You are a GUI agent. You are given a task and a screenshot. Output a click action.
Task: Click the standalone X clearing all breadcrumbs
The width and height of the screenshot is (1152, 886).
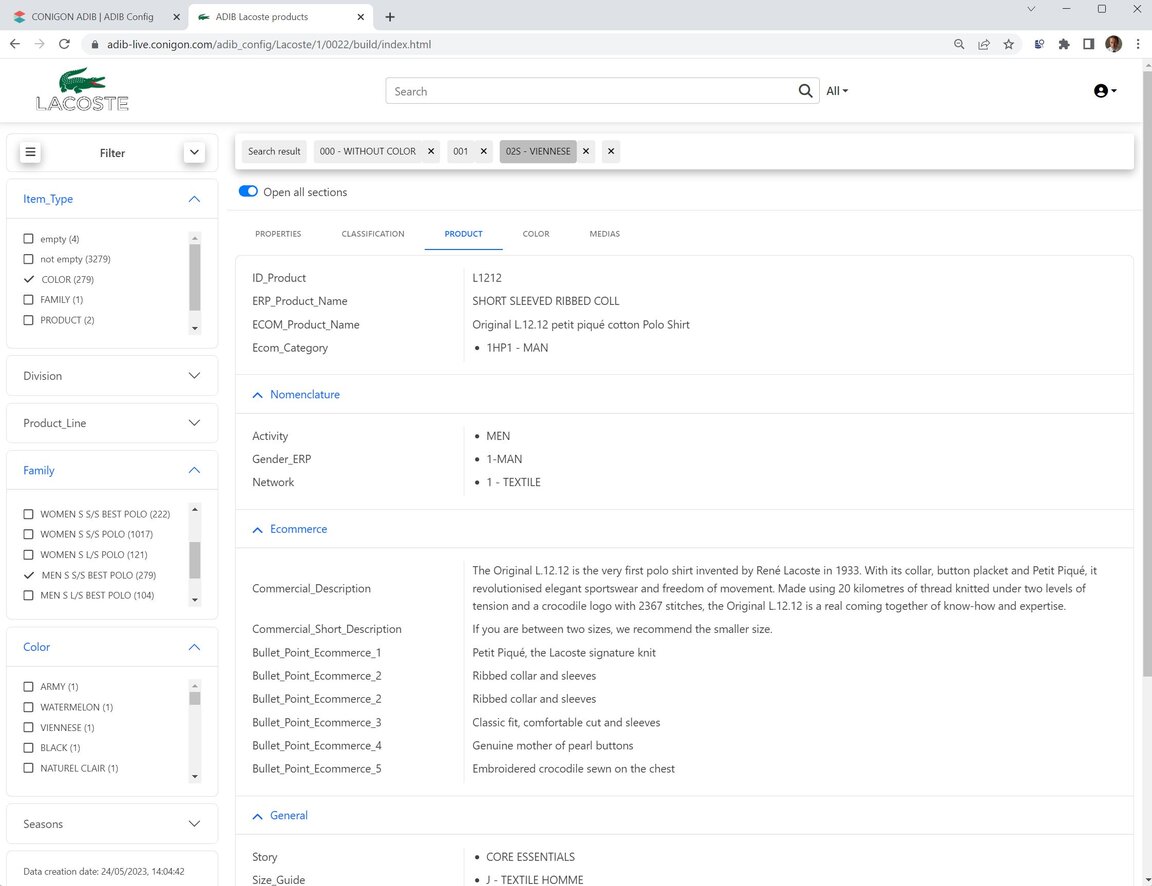point(611,151)
